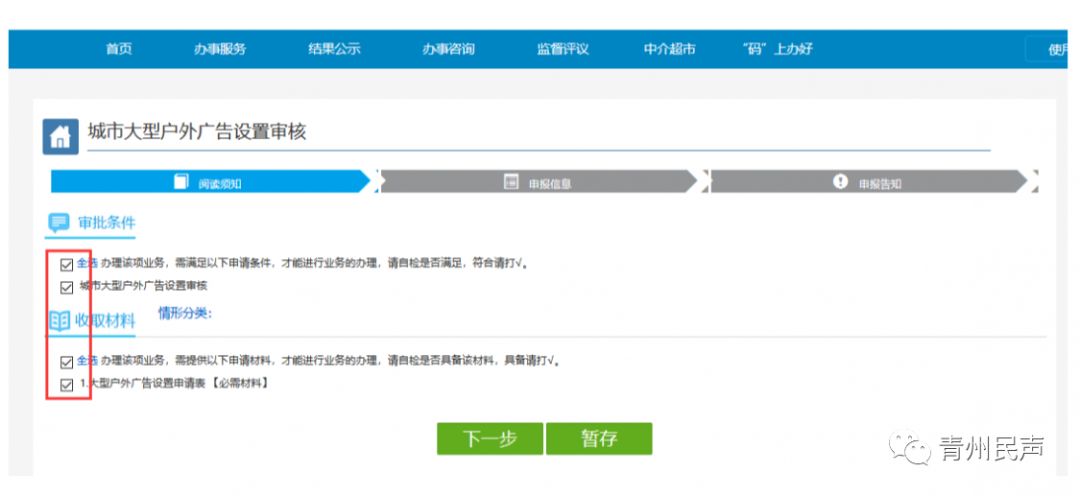
Task: Uncheck the 城市大型户外广告设置审核 condition checkbox
Action: (67, 287)
